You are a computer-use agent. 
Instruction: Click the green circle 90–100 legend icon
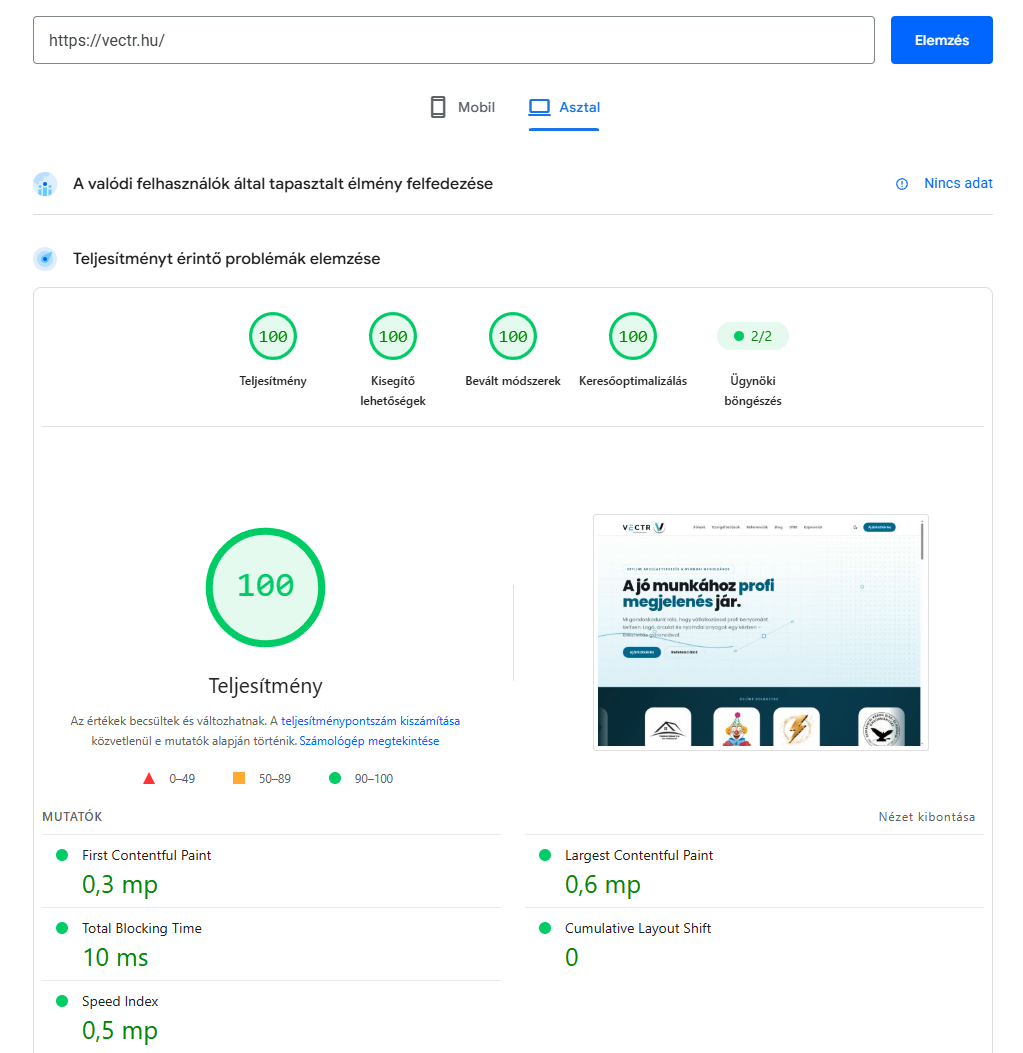coord(335,778)
